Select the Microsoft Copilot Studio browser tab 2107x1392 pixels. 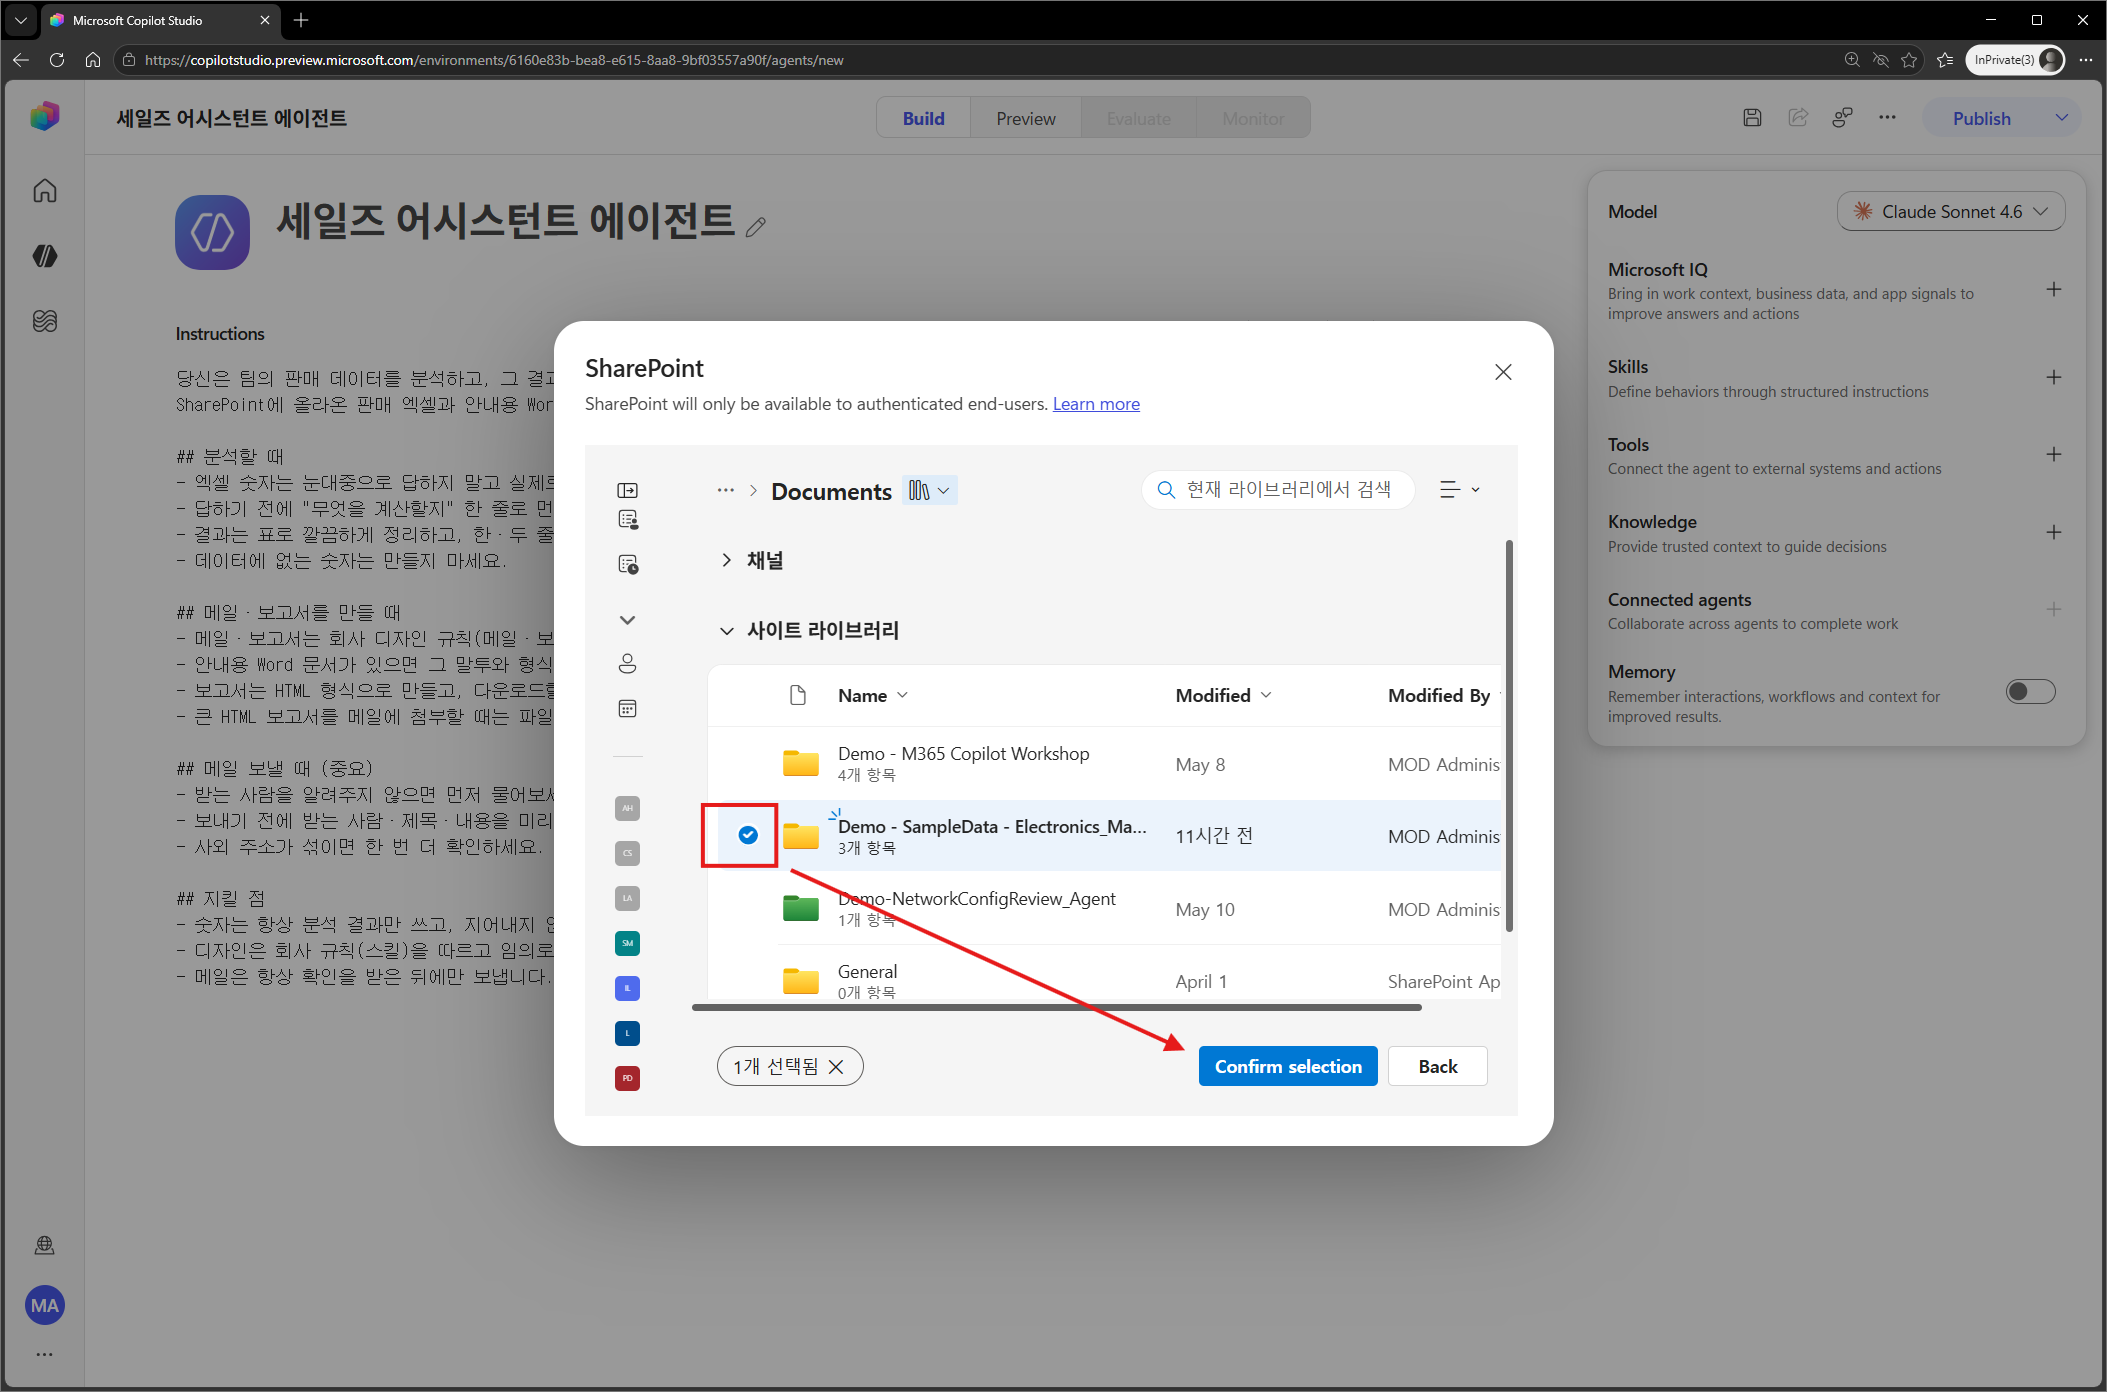click(x=160, y=20)
